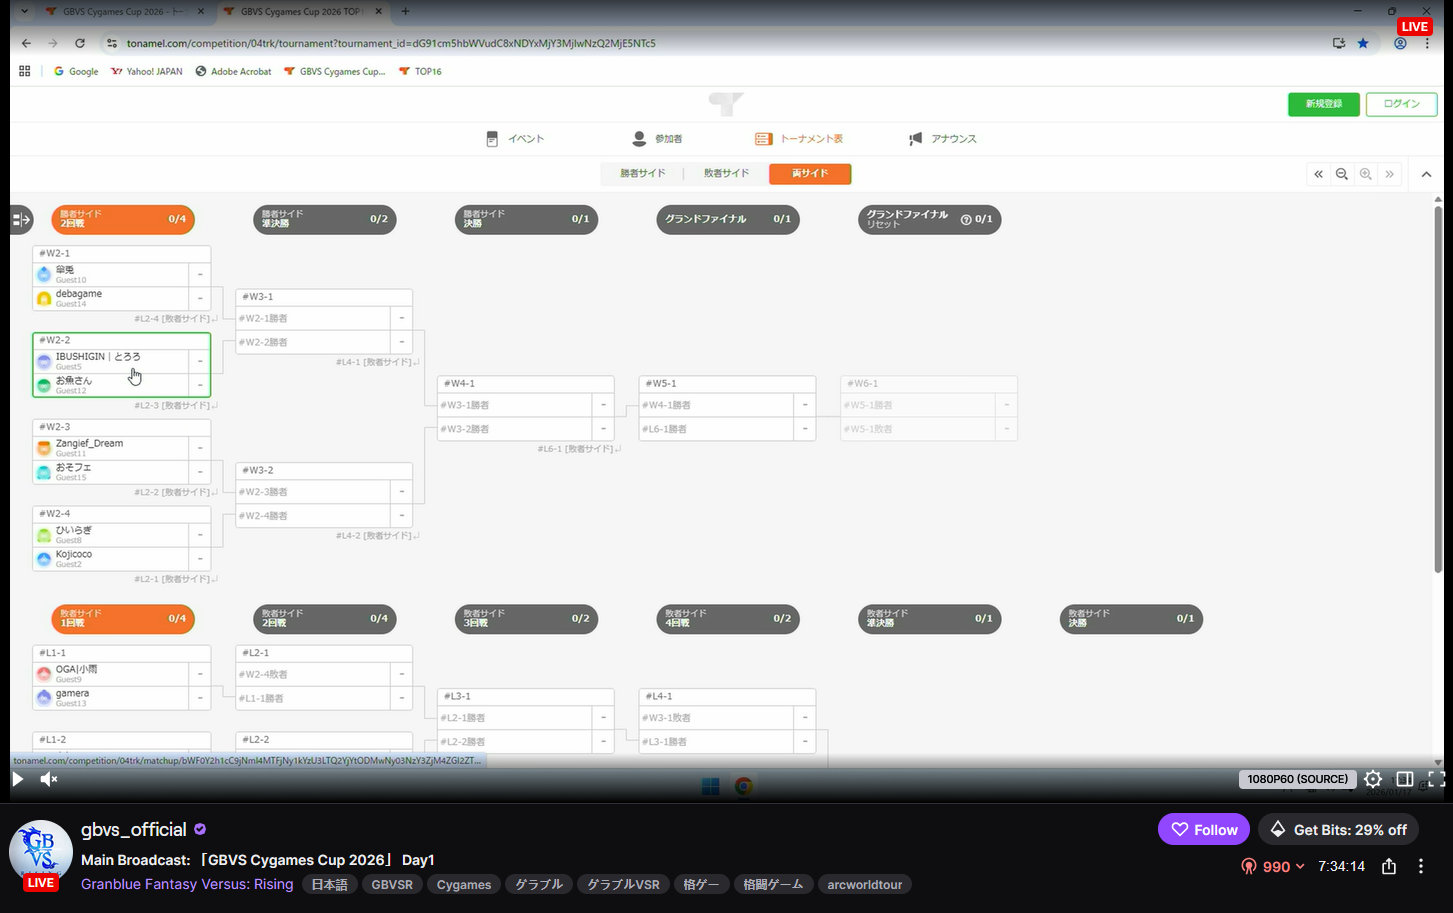Open the three-dot more options menu beside share

(1421, 866)
